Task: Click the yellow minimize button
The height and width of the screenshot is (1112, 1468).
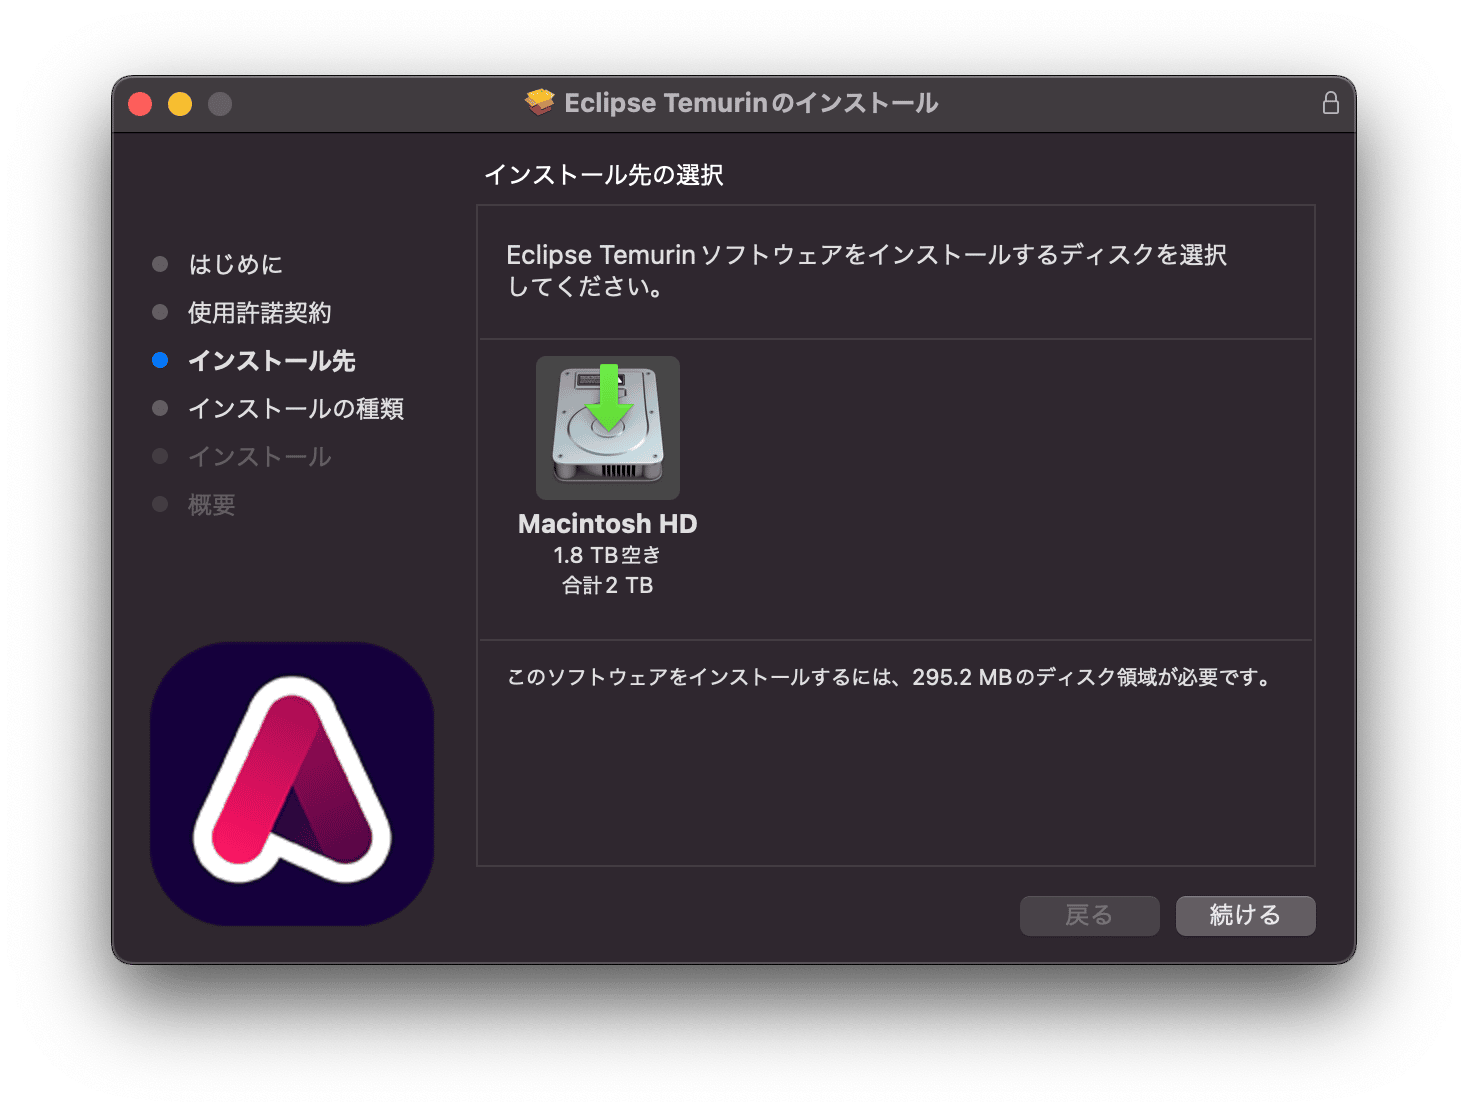Action: (x=180, y=103)
